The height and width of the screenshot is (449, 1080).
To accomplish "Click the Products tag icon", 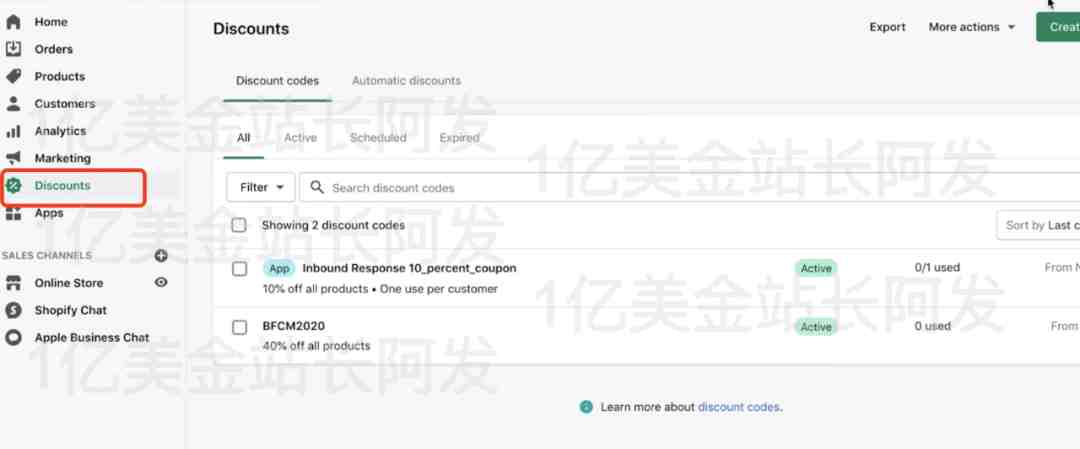I will point(13,76).
